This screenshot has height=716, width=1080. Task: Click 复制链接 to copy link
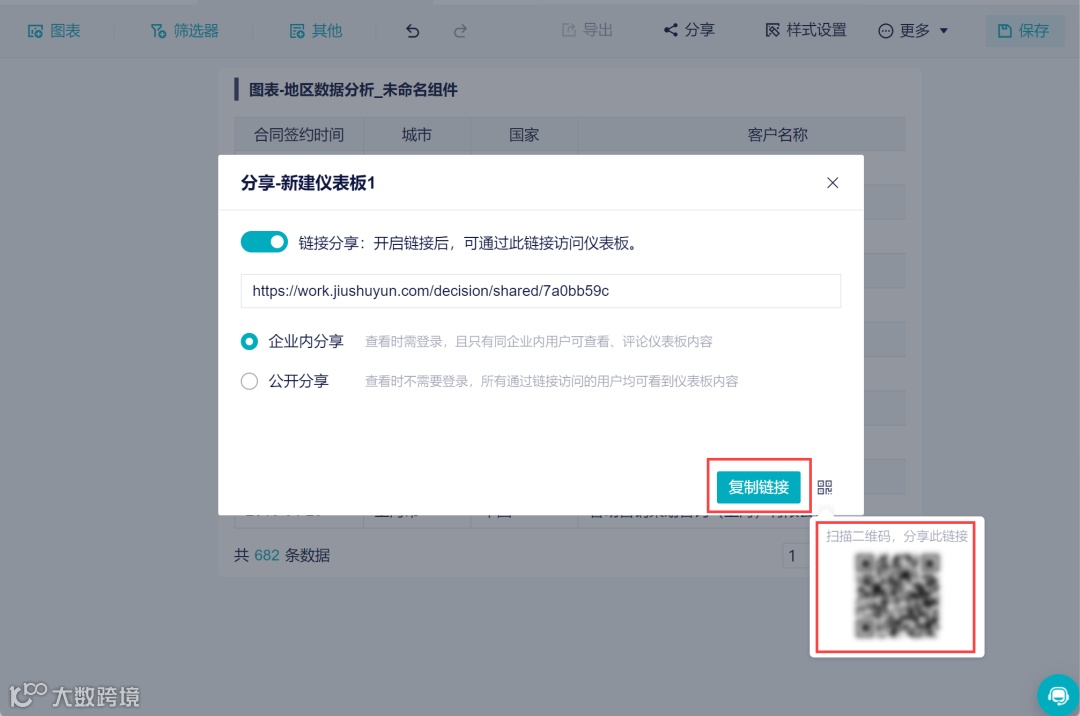coord(758,487)
